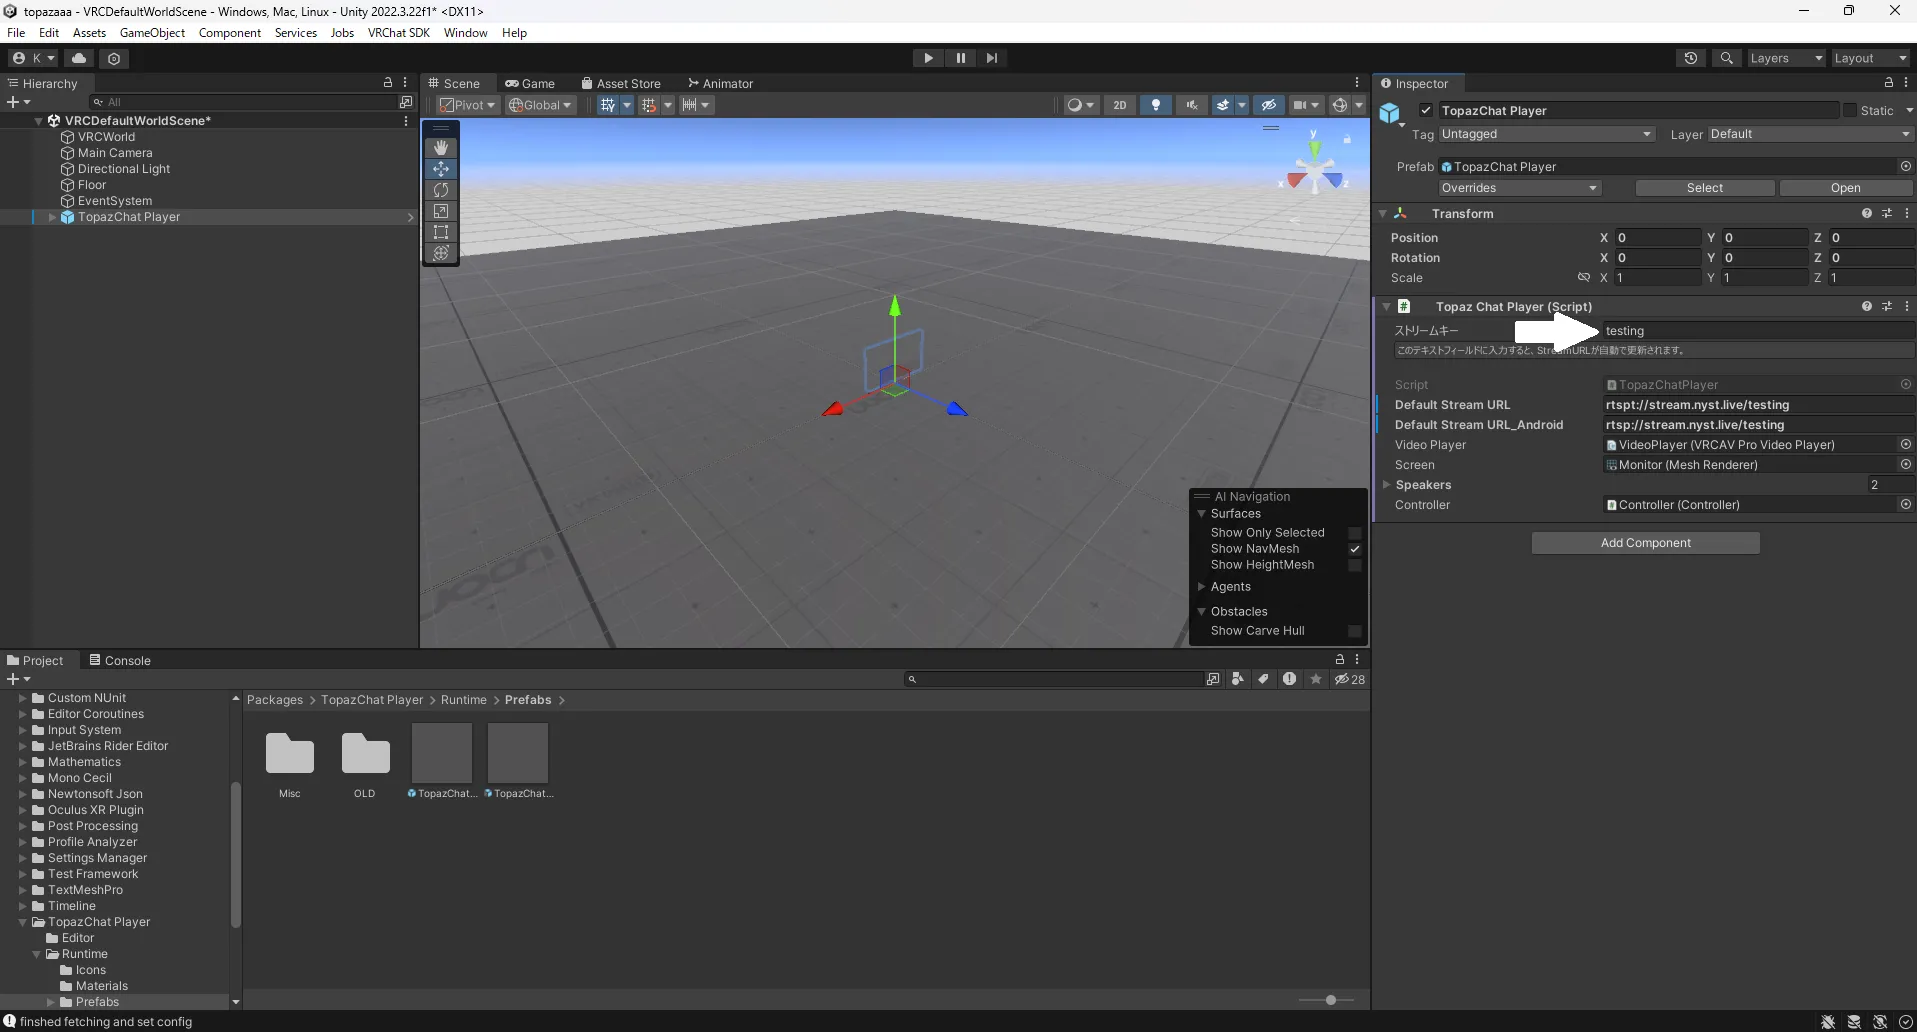Toggle scene audio mute
Viewport: 1917px width, 1032px height.
1192,105
